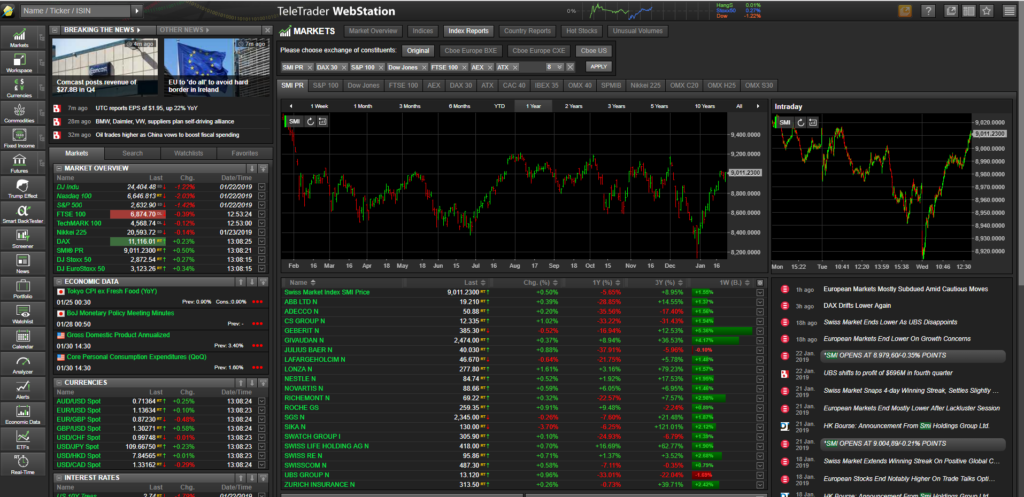The height and width of the screenshot is (497, 1024).
Task: Select Cboe Europe BXE exchange option
Action: point(470,51)
